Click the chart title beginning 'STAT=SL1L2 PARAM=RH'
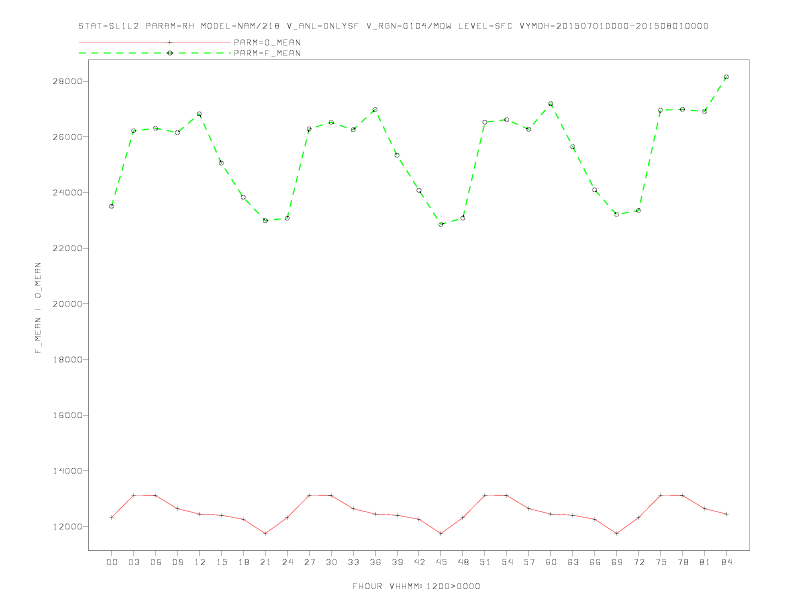 click(393, 26)
